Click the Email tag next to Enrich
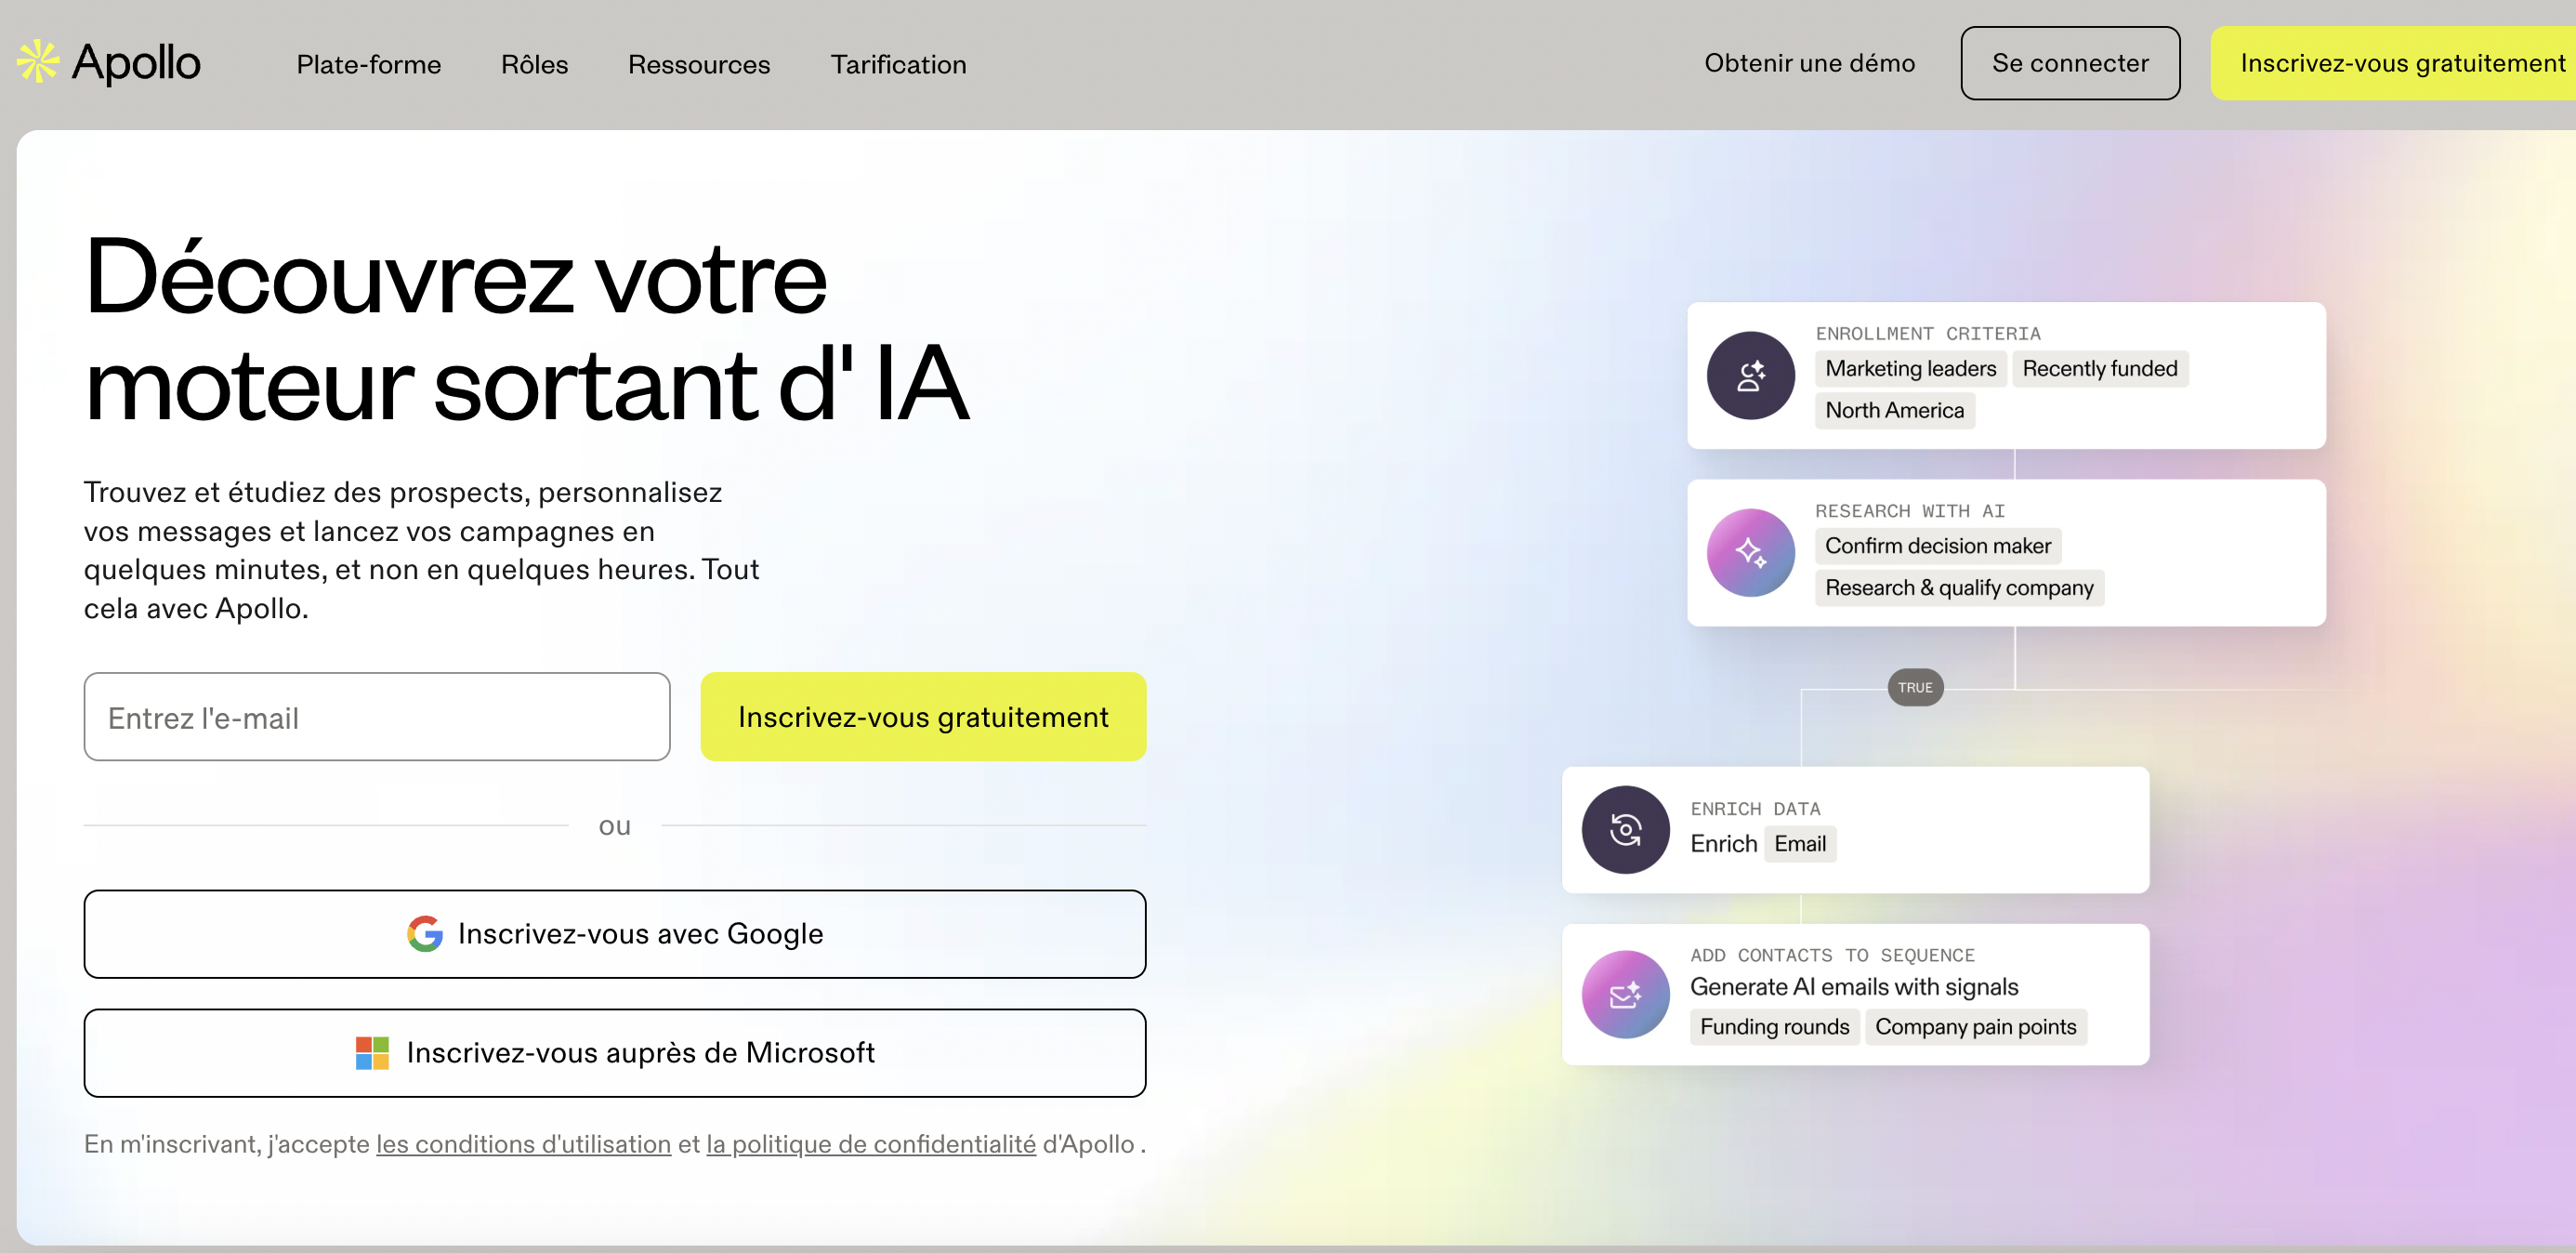The image size is (2576, 1253). [1800, 844]
